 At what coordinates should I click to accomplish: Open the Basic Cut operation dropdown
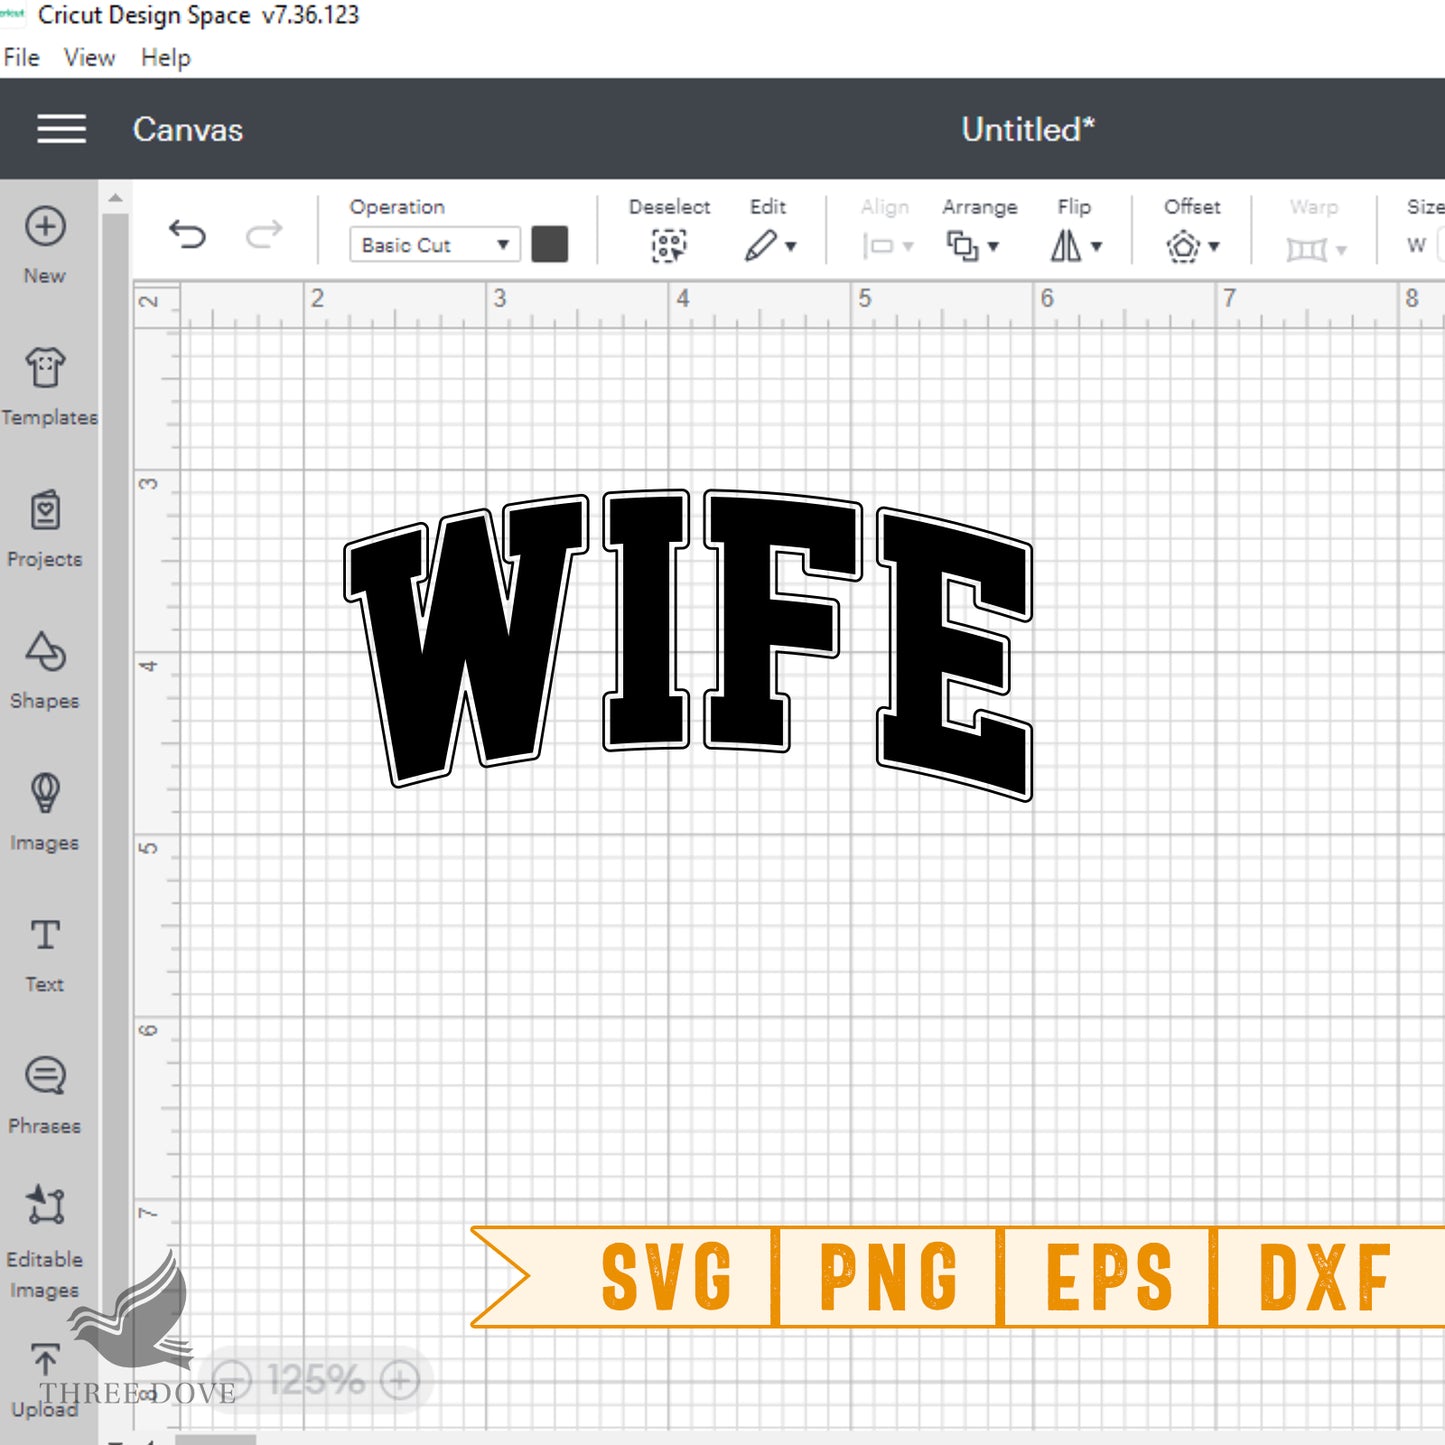pos(434,245)
